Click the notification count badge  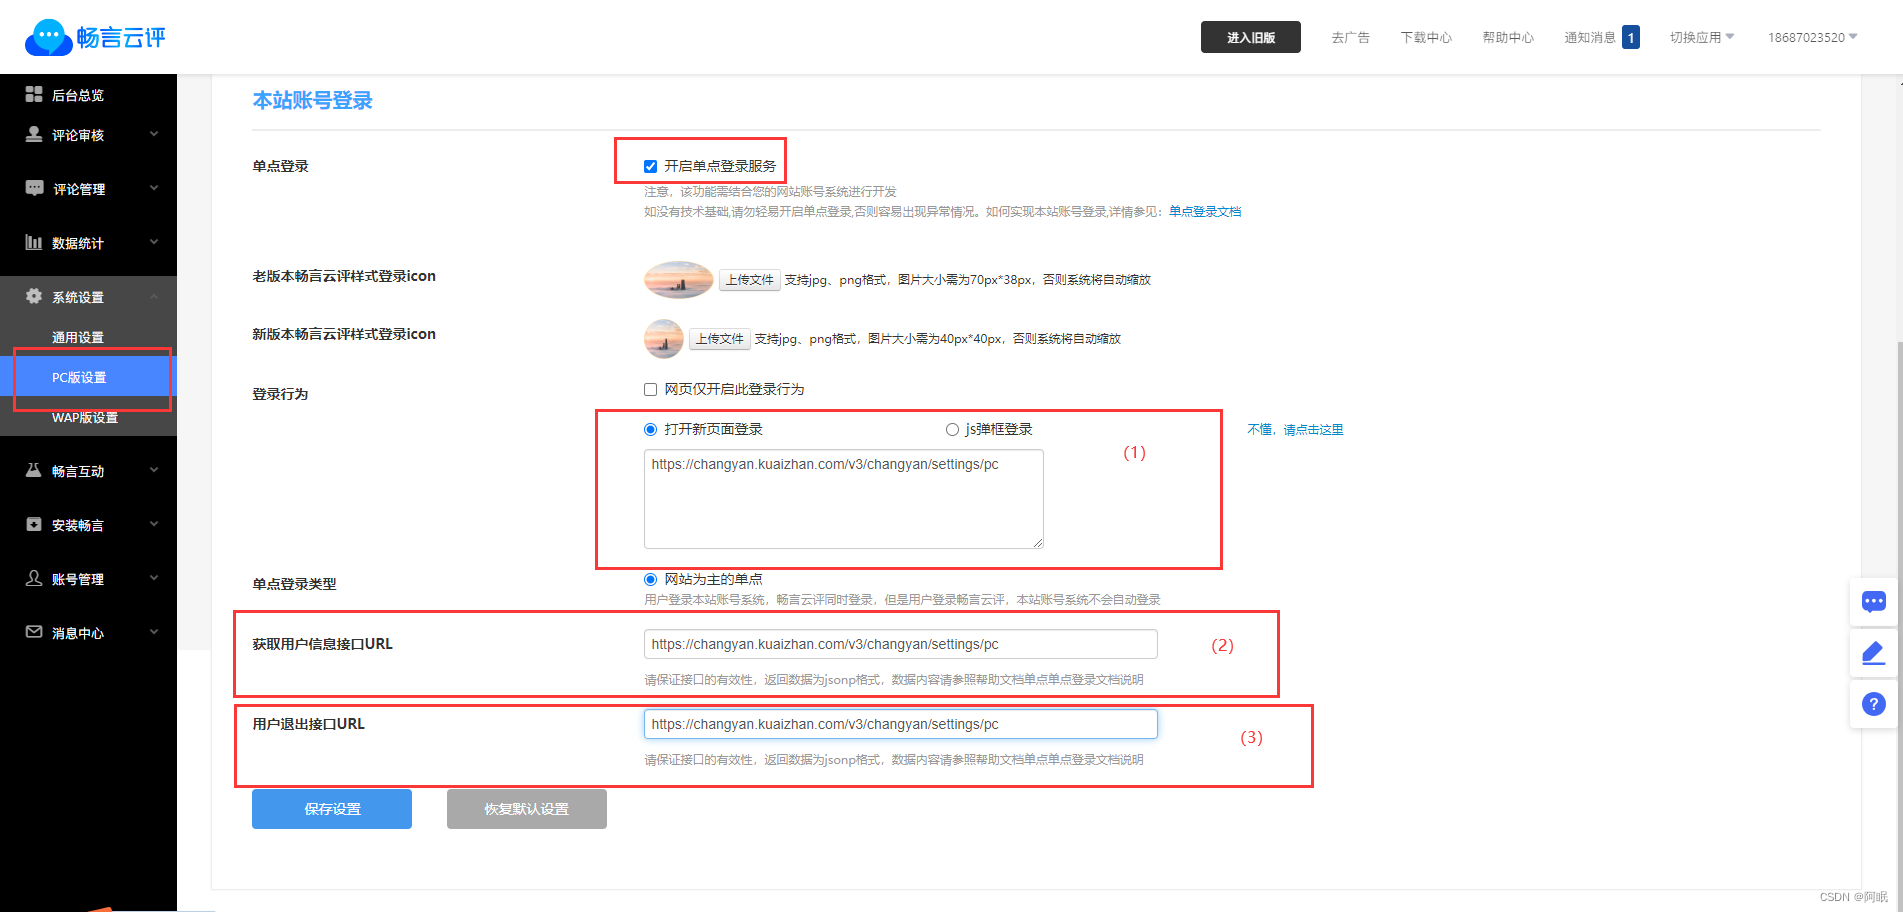[1631, 37]
